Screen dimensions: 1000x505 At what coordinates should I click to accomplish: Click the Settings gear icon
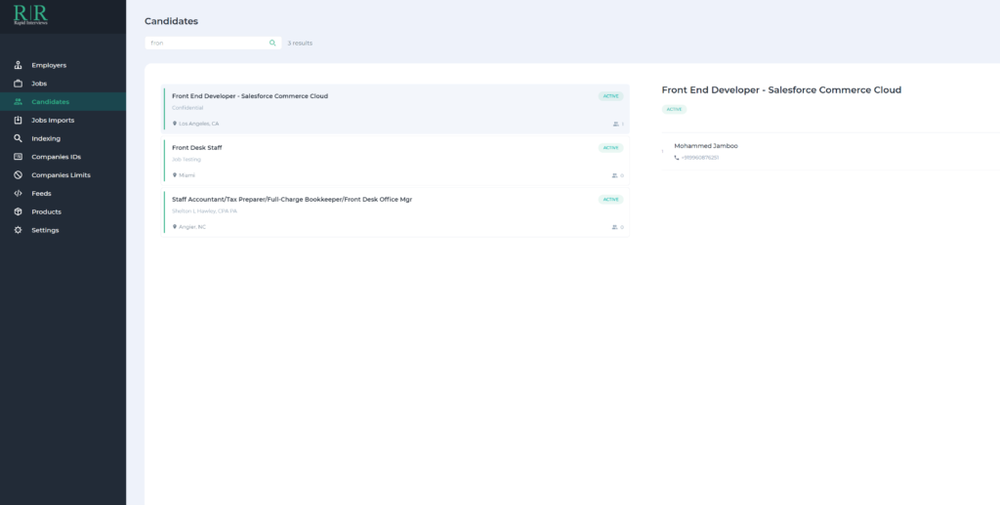(x=18, y=230)
